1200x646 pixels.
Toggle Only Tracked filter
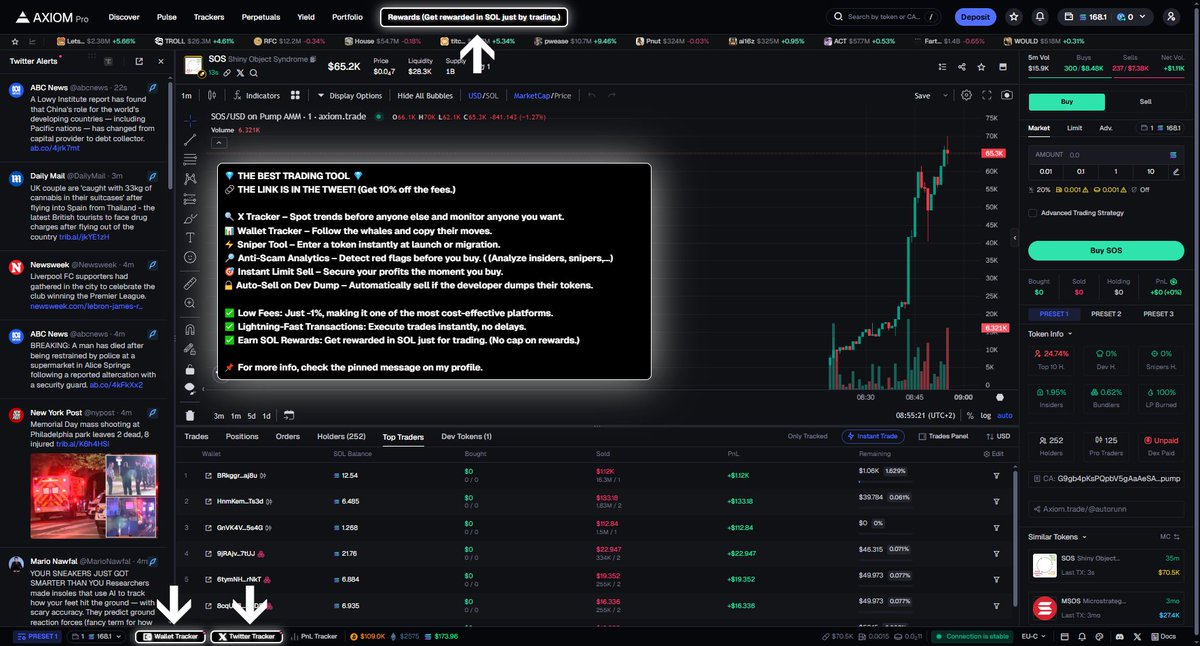point(807,436)
